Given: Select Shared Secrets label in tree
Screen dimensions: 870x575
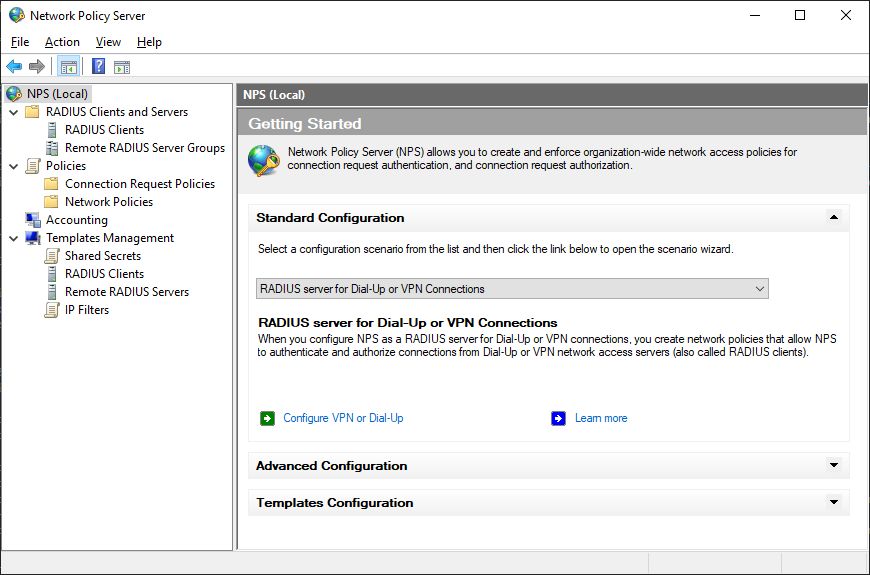Looking at the screenshot, I should [103, 256].
